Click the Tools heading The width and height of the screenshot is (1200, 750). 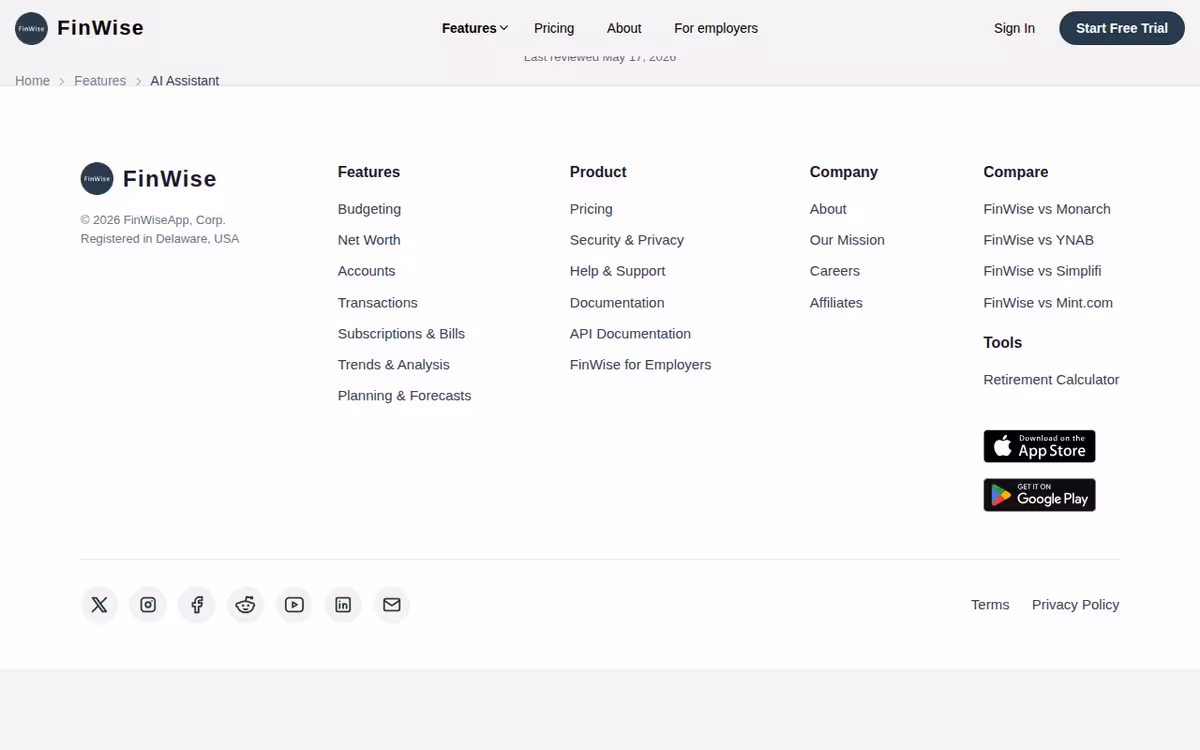point(1002,343)
